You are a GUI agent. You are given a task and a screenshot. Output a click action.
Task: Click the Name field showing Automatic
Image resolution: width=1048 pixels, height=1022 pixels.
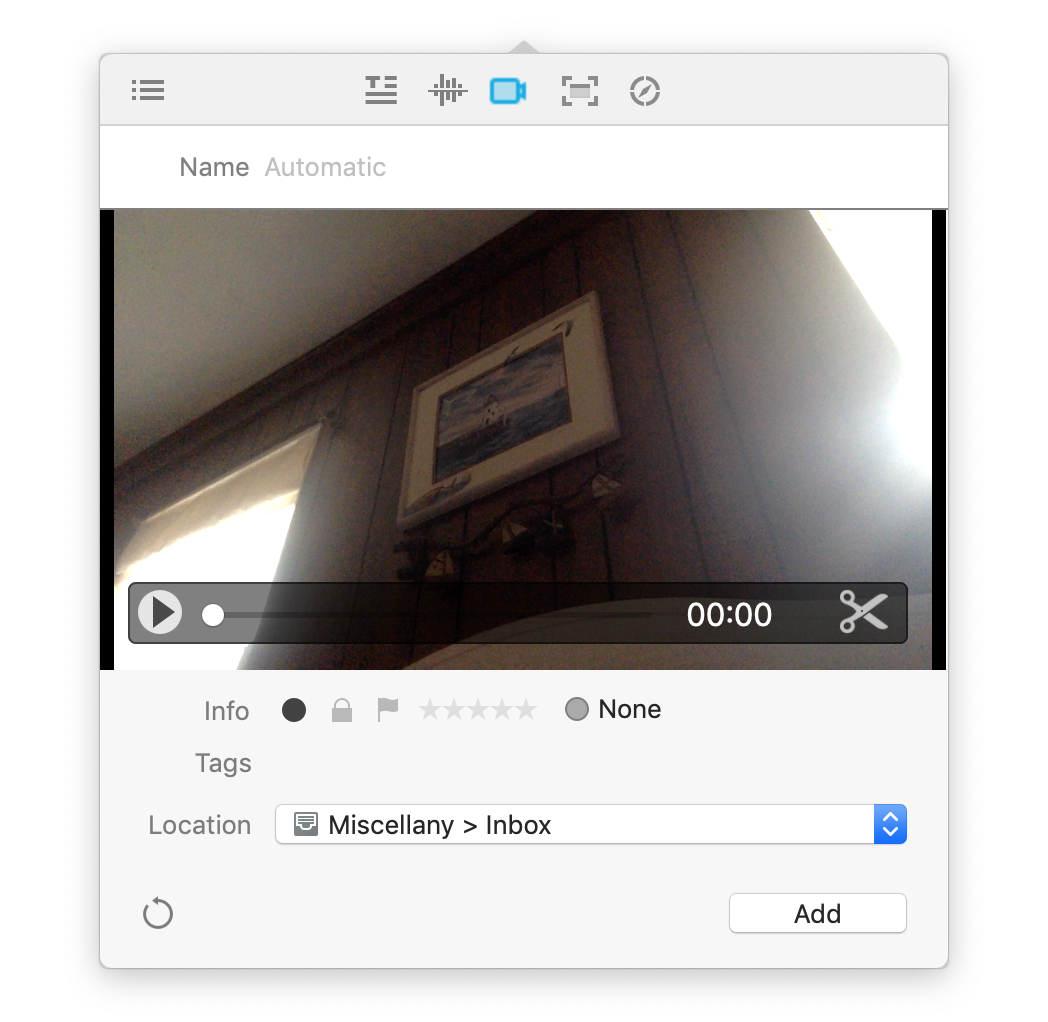[590, 167]
